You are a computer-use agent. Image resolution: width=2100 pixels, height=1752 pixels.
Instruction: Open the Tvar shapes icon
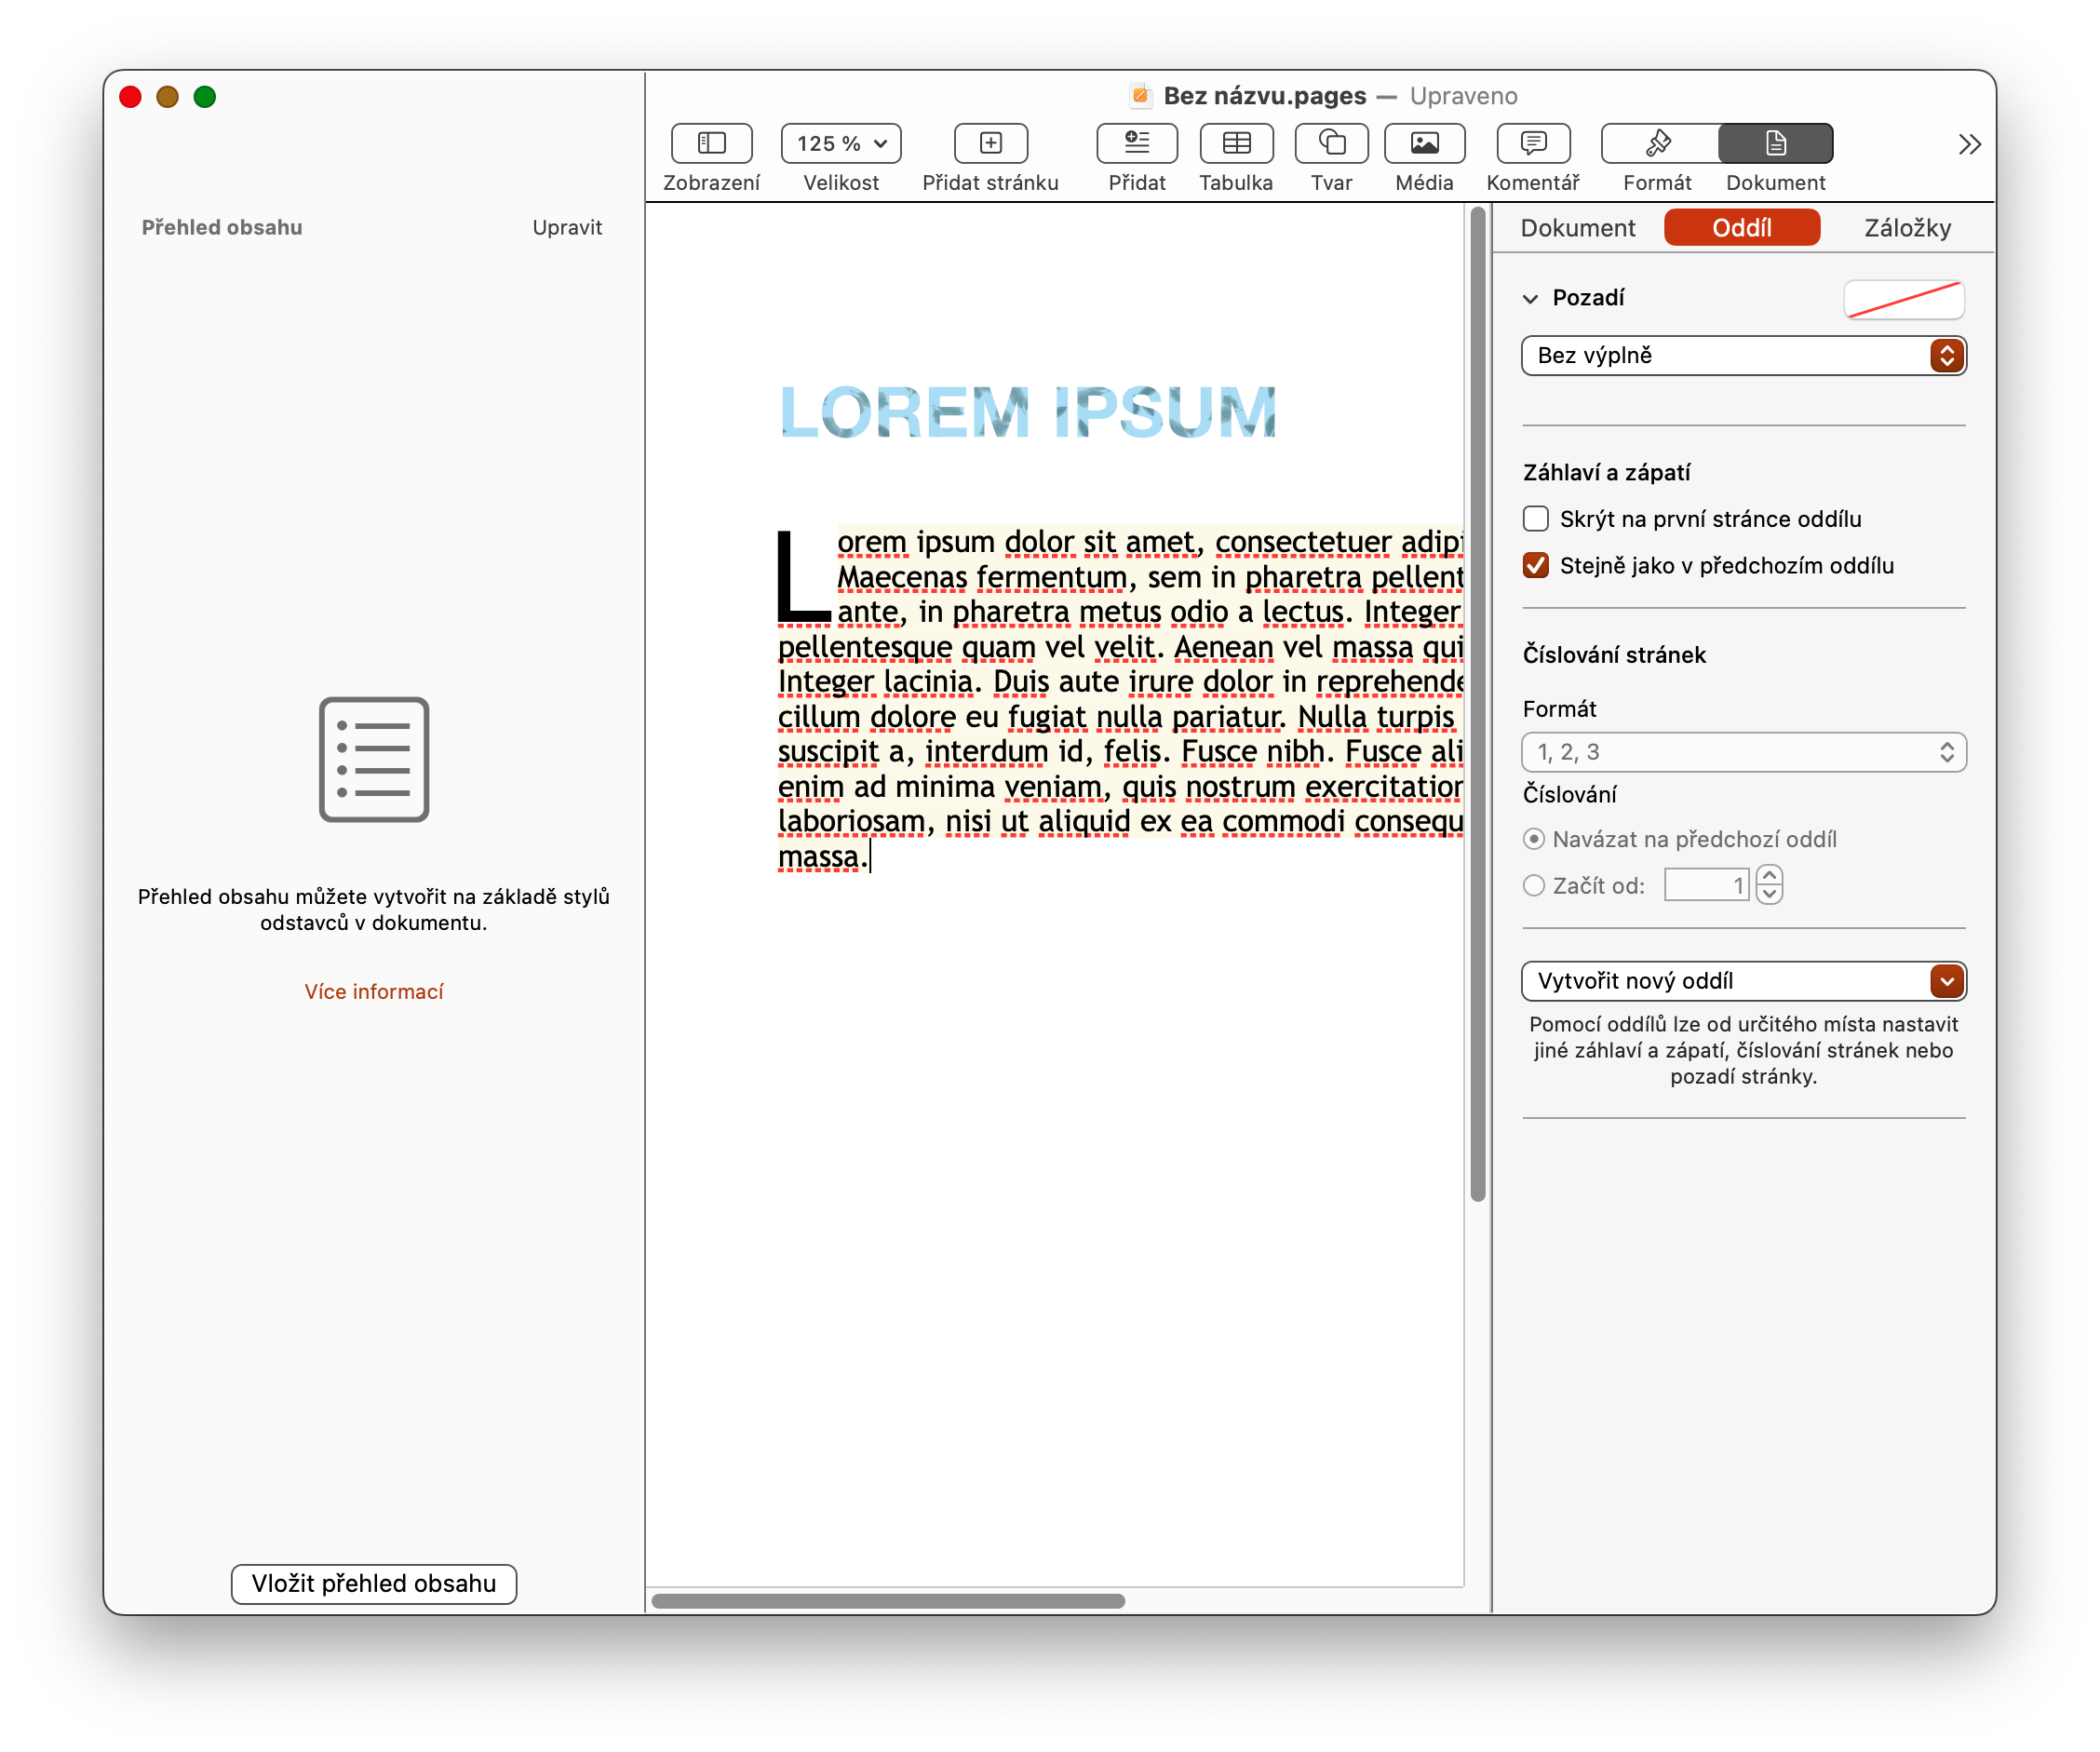(x=1331, y=143)
